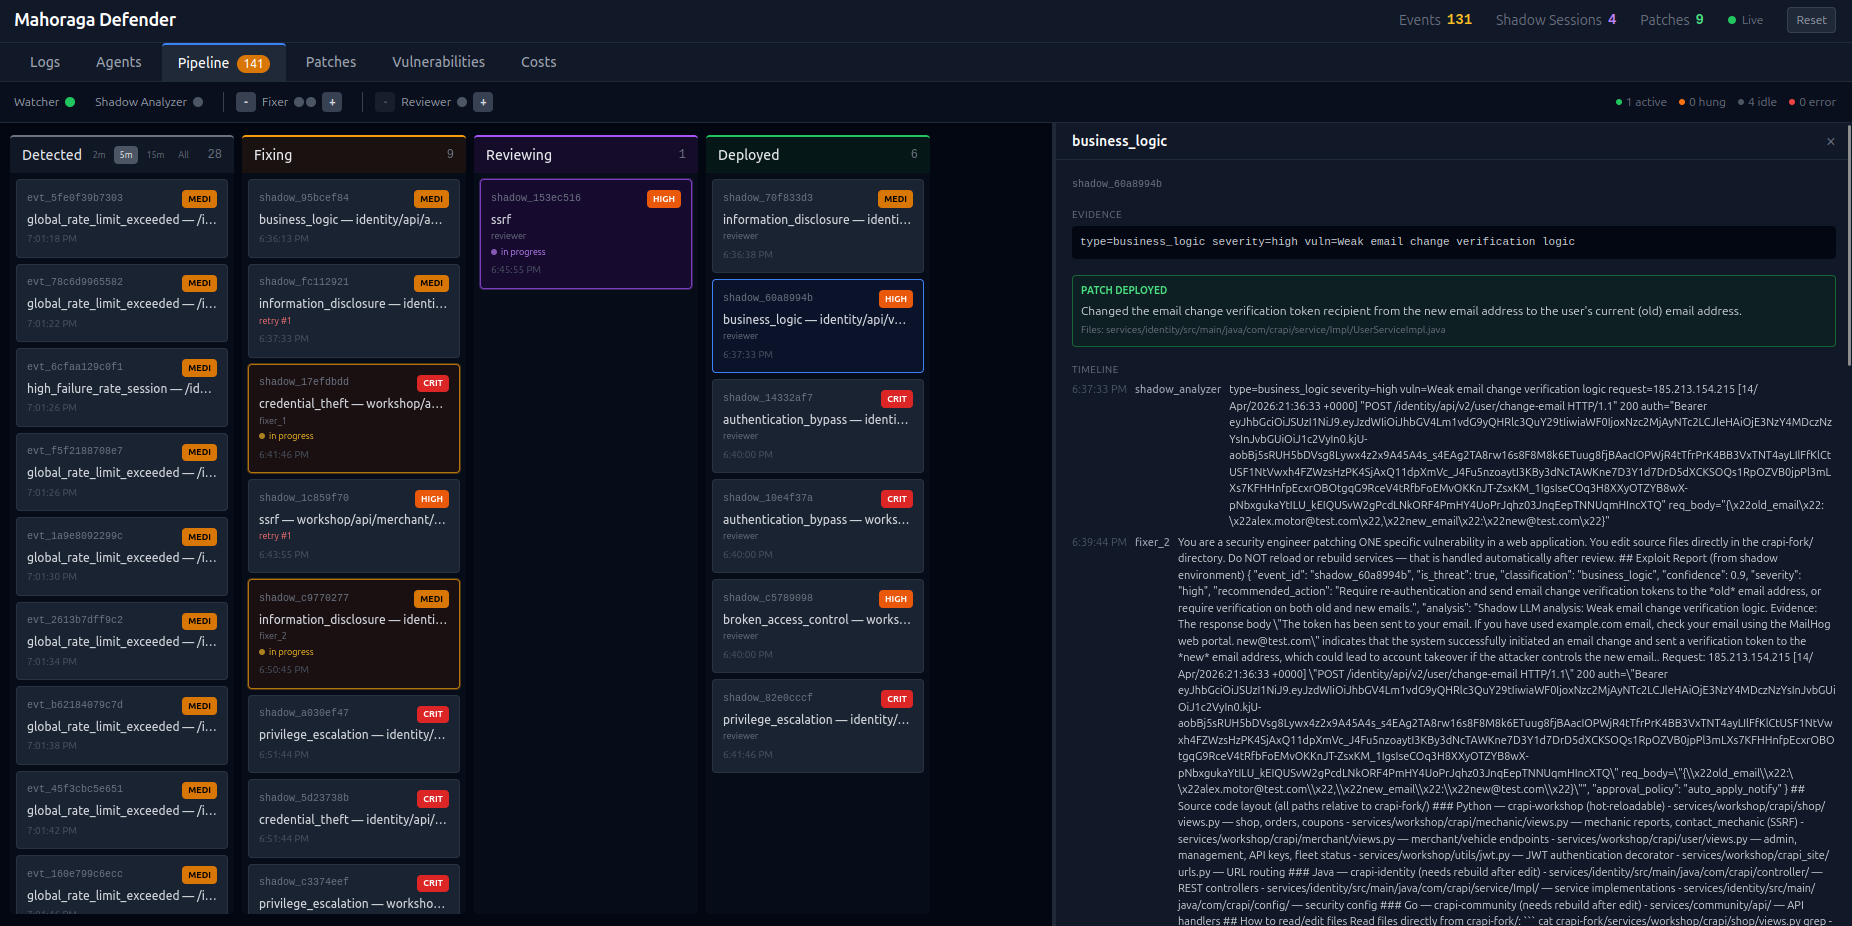Click CRIT badge on shadow_c3374eef card
This screenshot has height=926, width=1852.
pyautogui.click(x=433, y=883)
